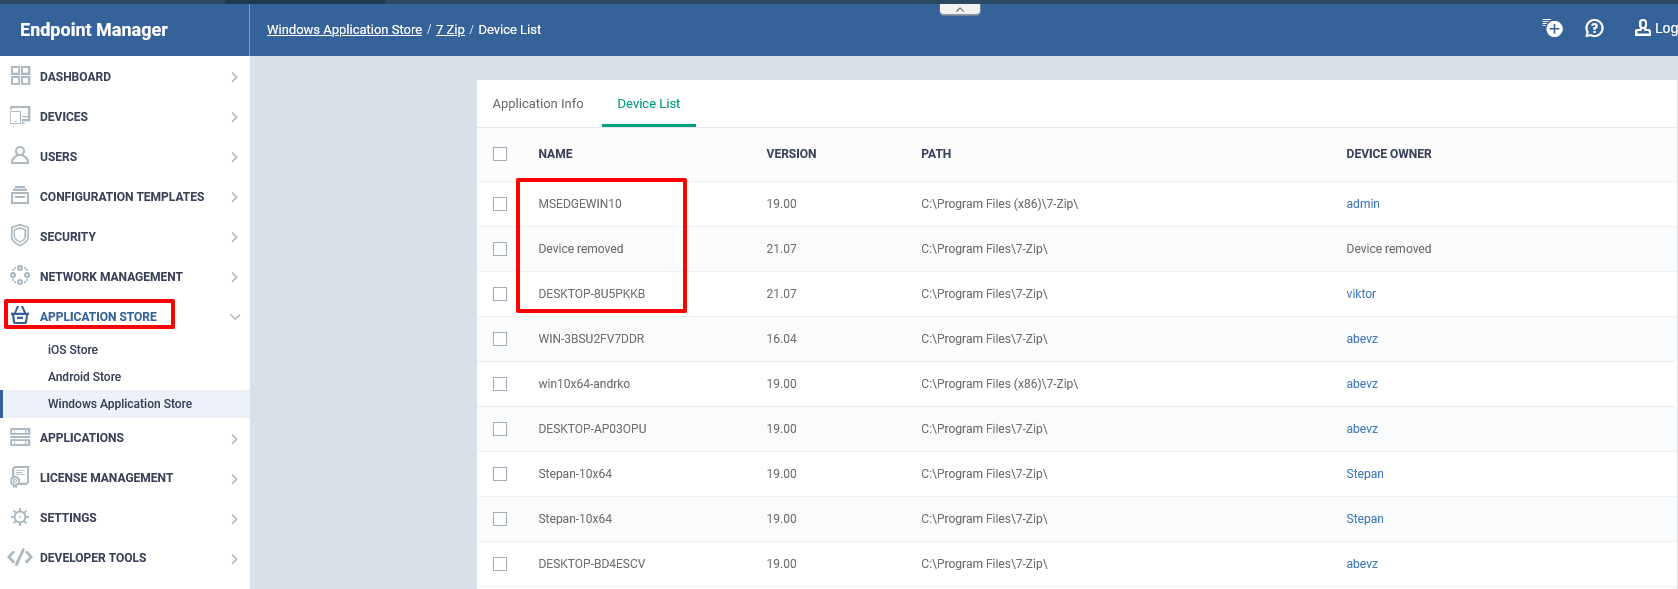Open Windows Application Store submenu item
The height and width of the screenshot is (589, 1678).
[120, 404]
